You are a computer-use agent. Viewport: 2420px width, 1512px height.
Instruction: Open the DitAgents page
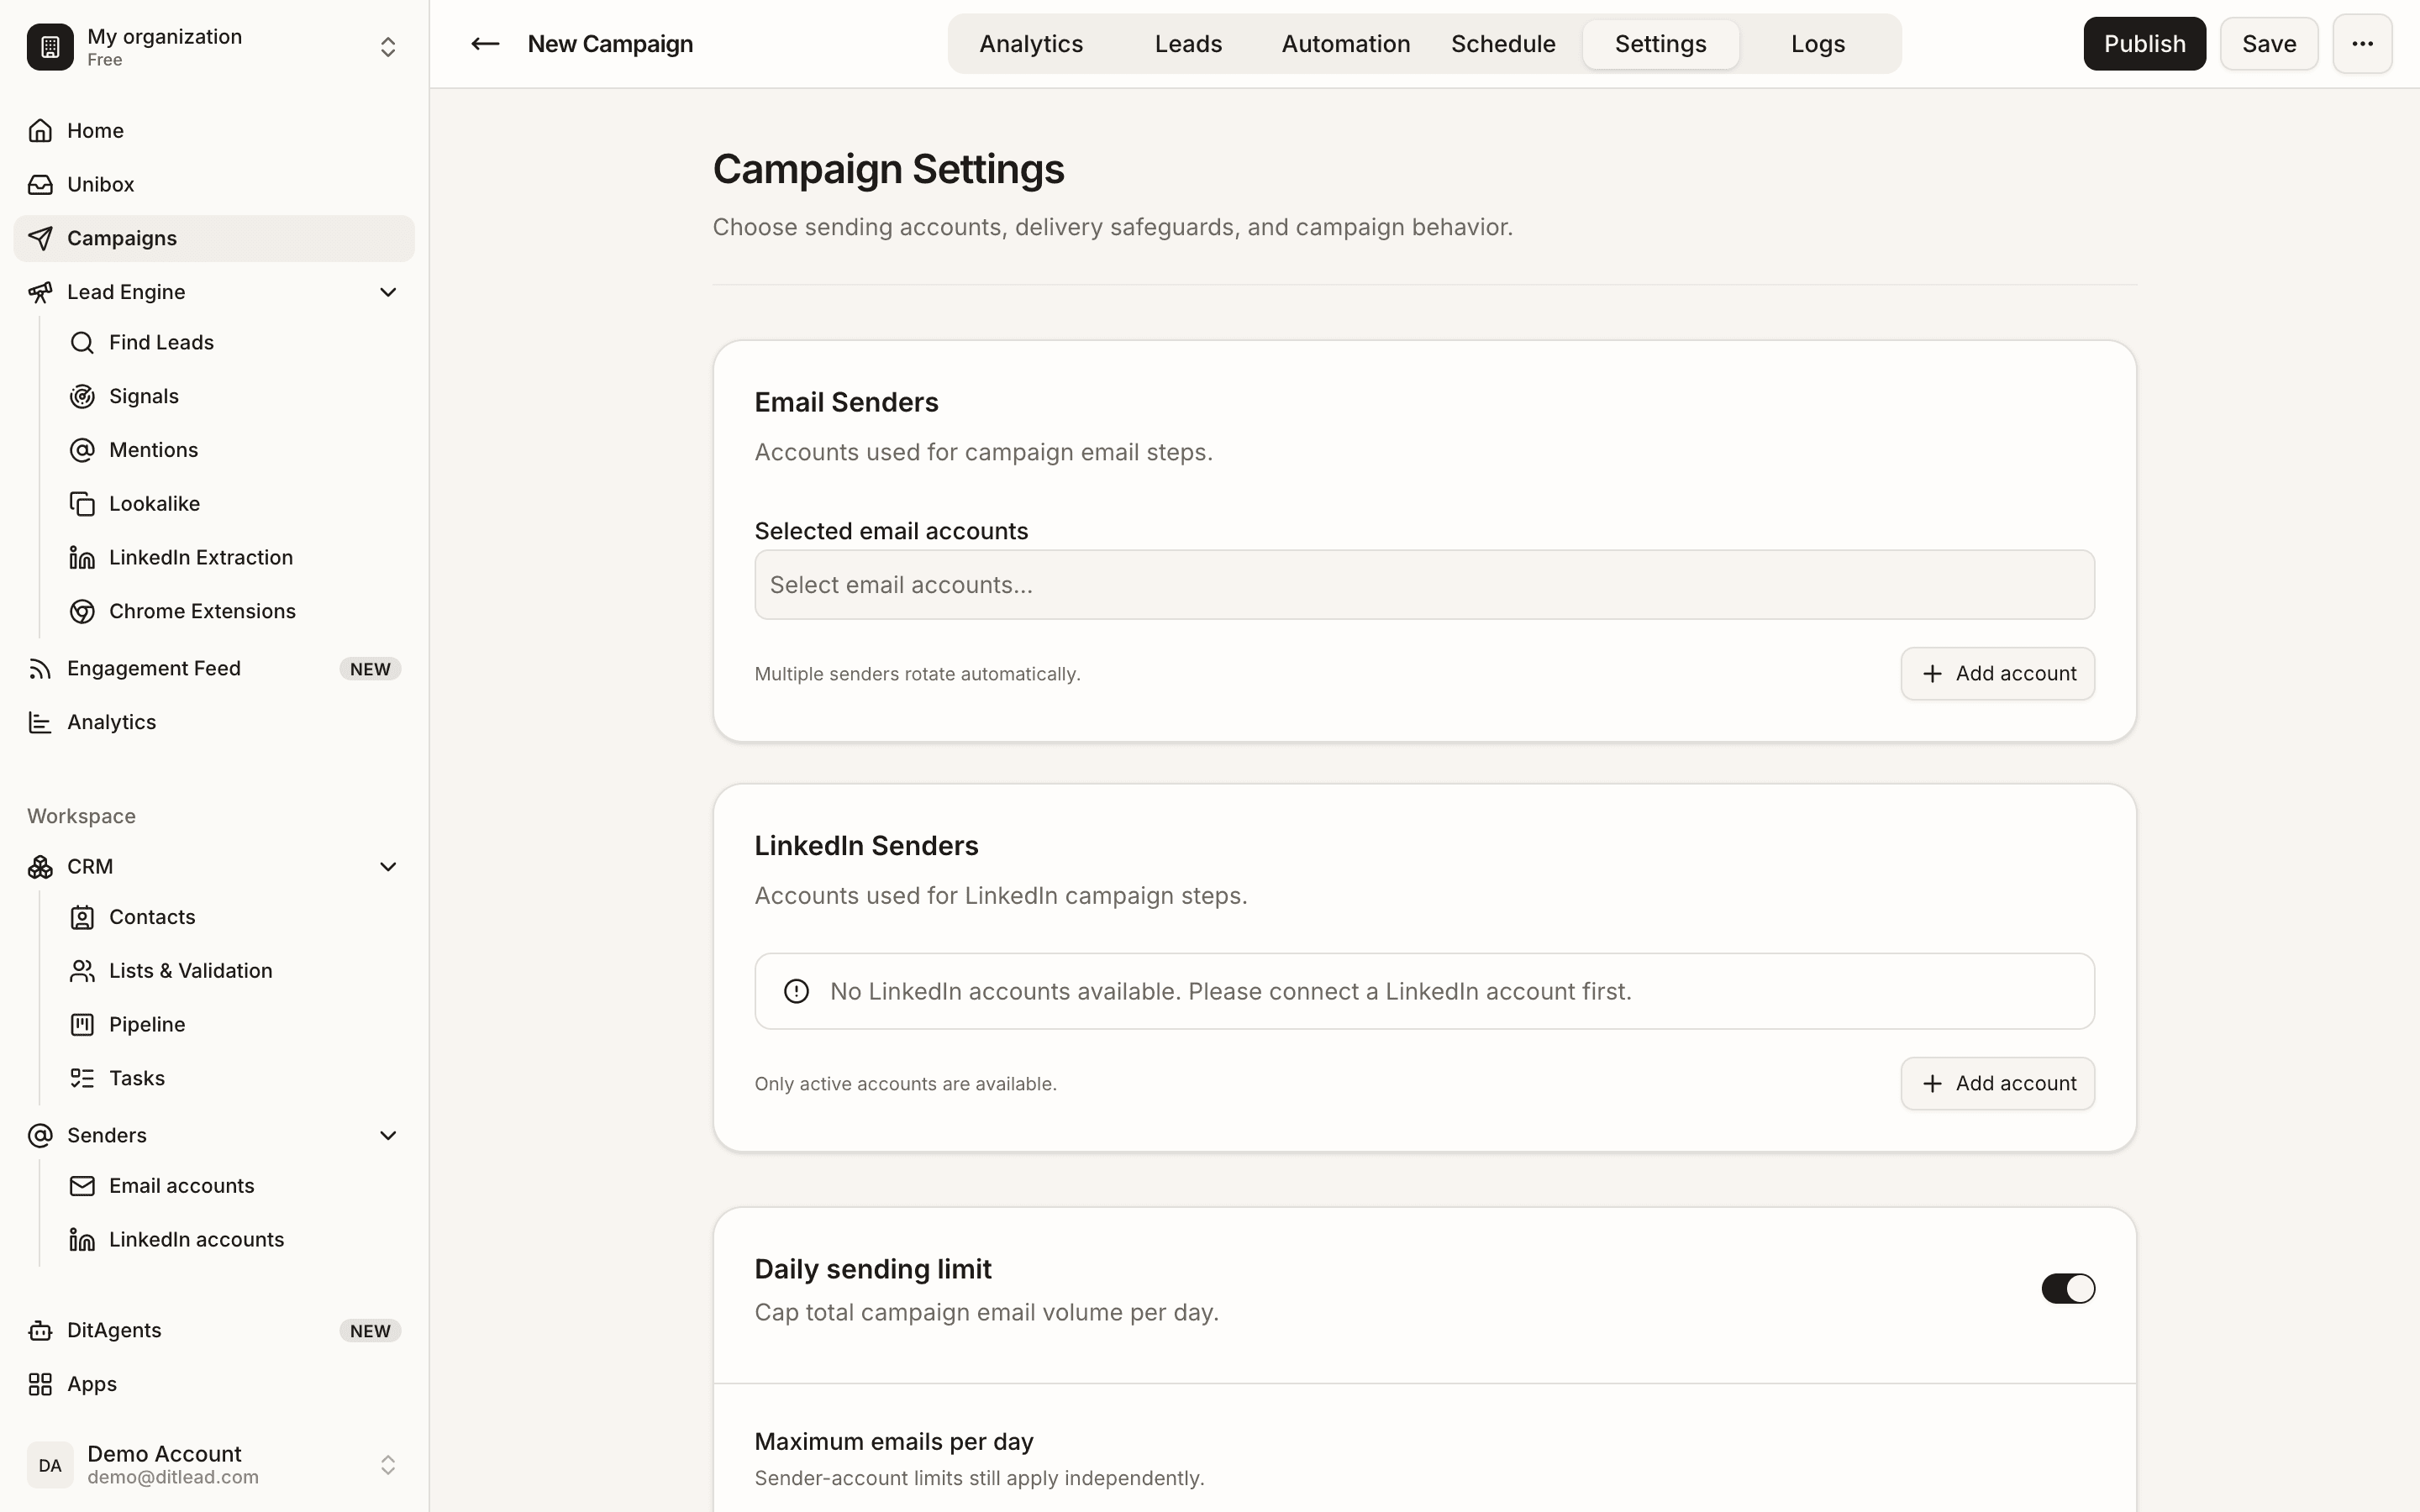[214, 1331]
